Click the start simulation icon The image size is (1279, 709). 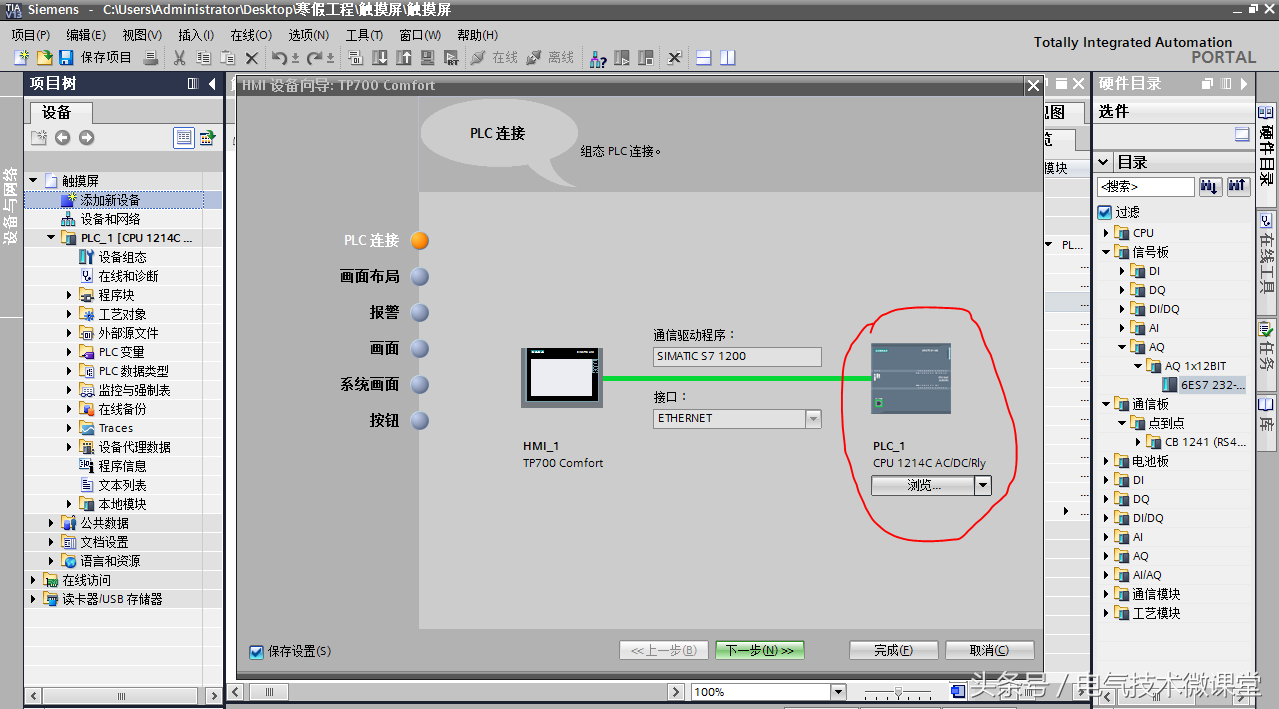(428, 58)
